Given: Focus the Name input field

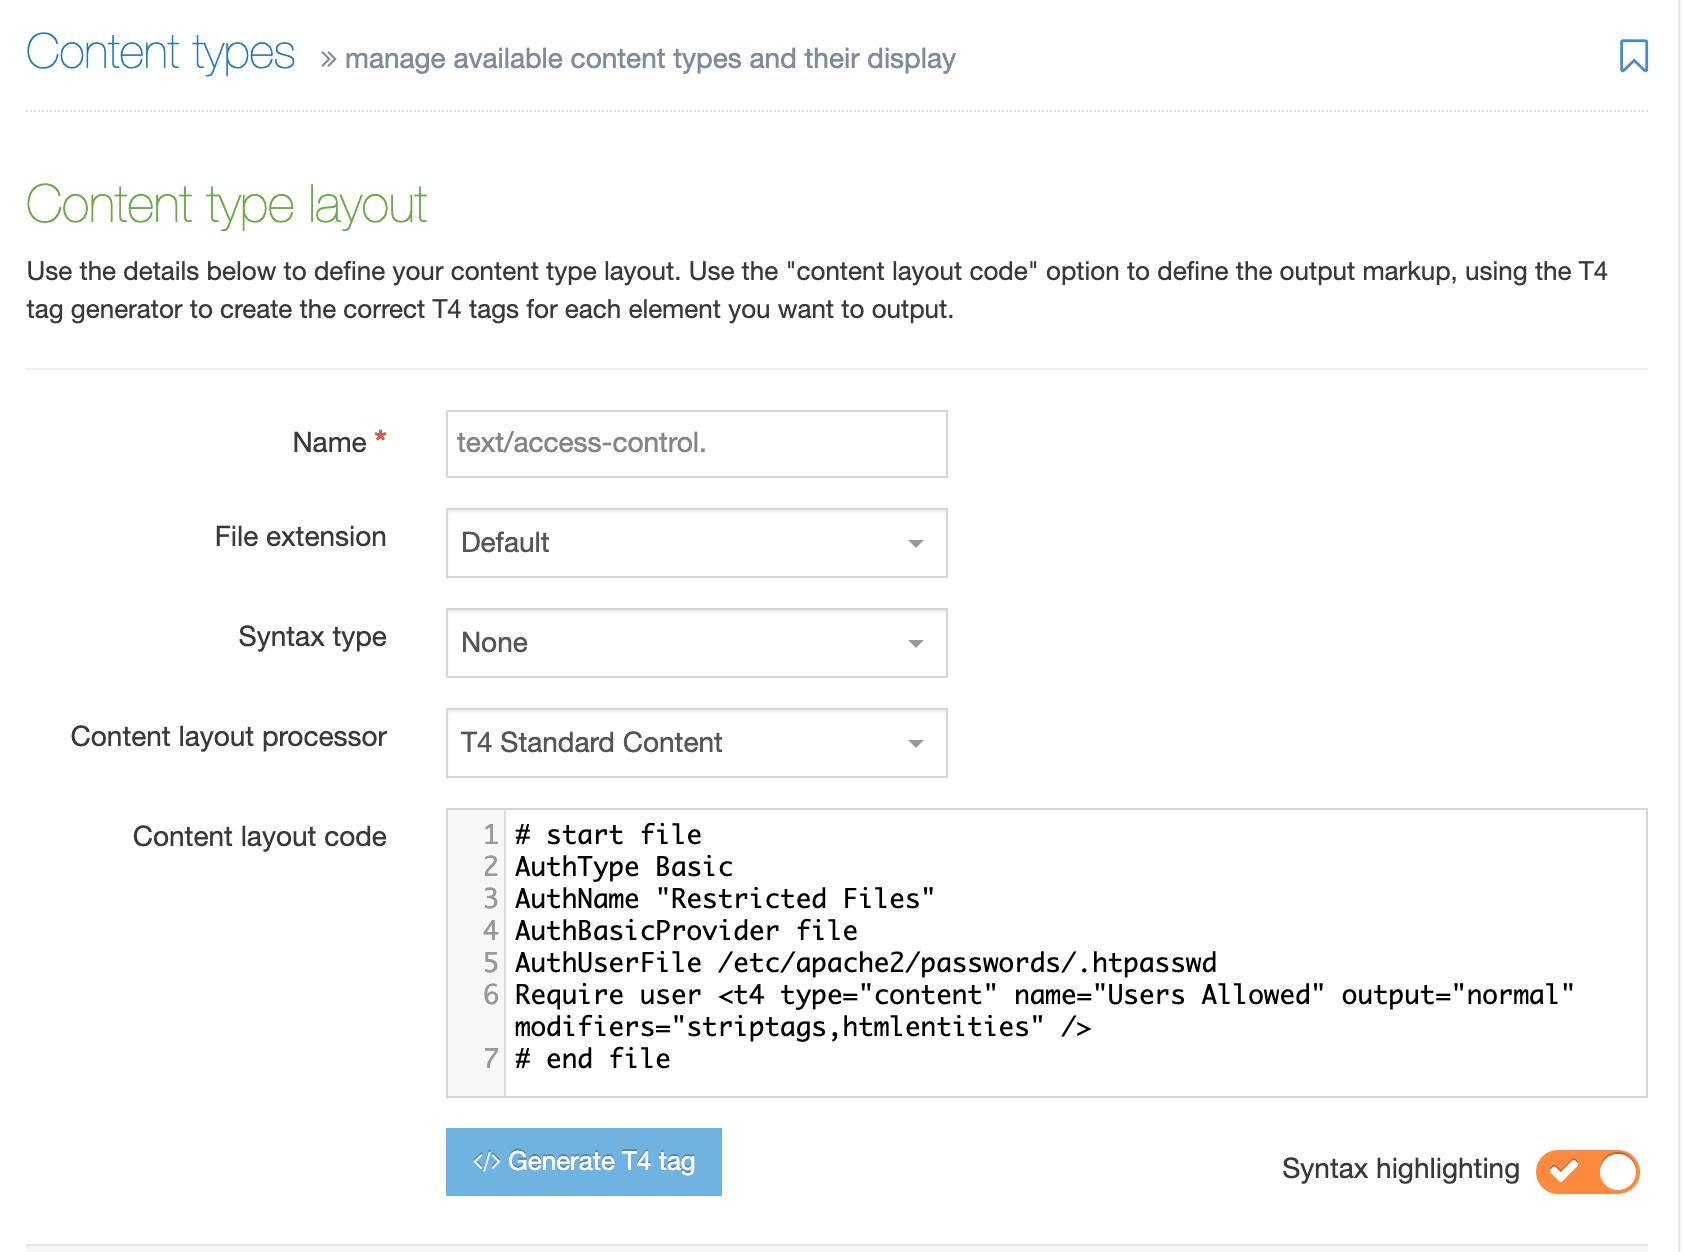Looking at the screenshot, I should 696,443.
